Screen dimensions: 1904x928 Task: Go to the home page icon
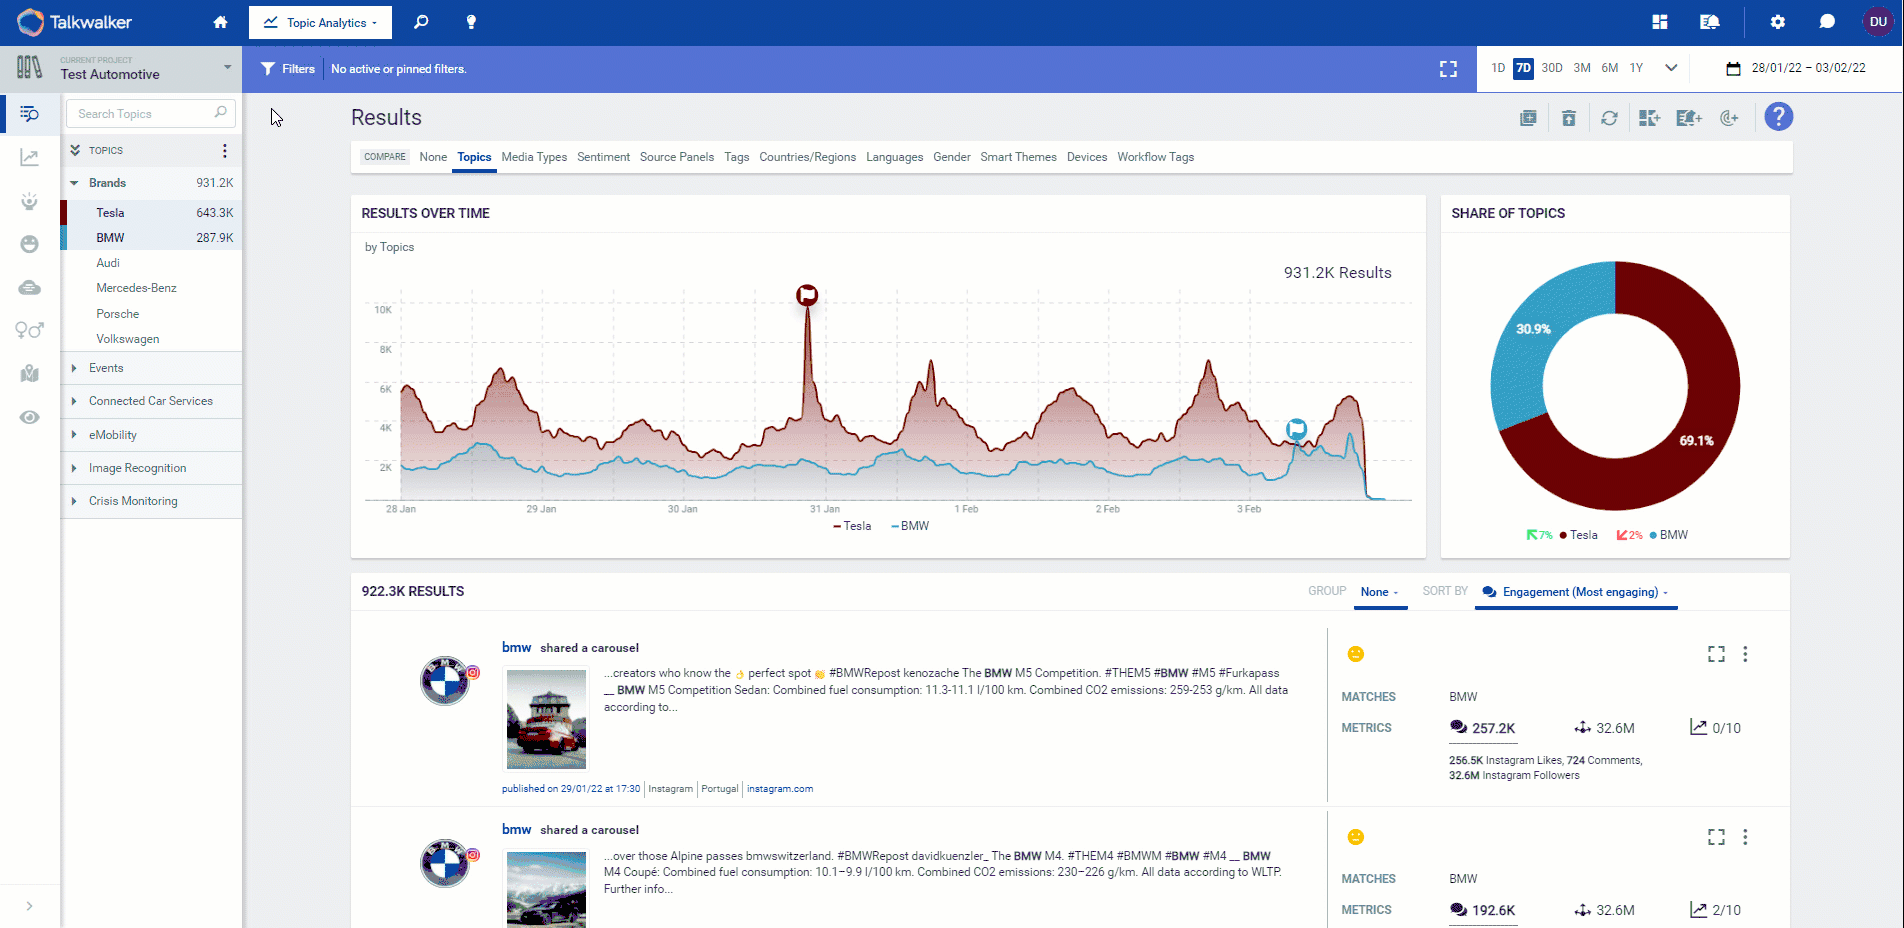(220, 22)
